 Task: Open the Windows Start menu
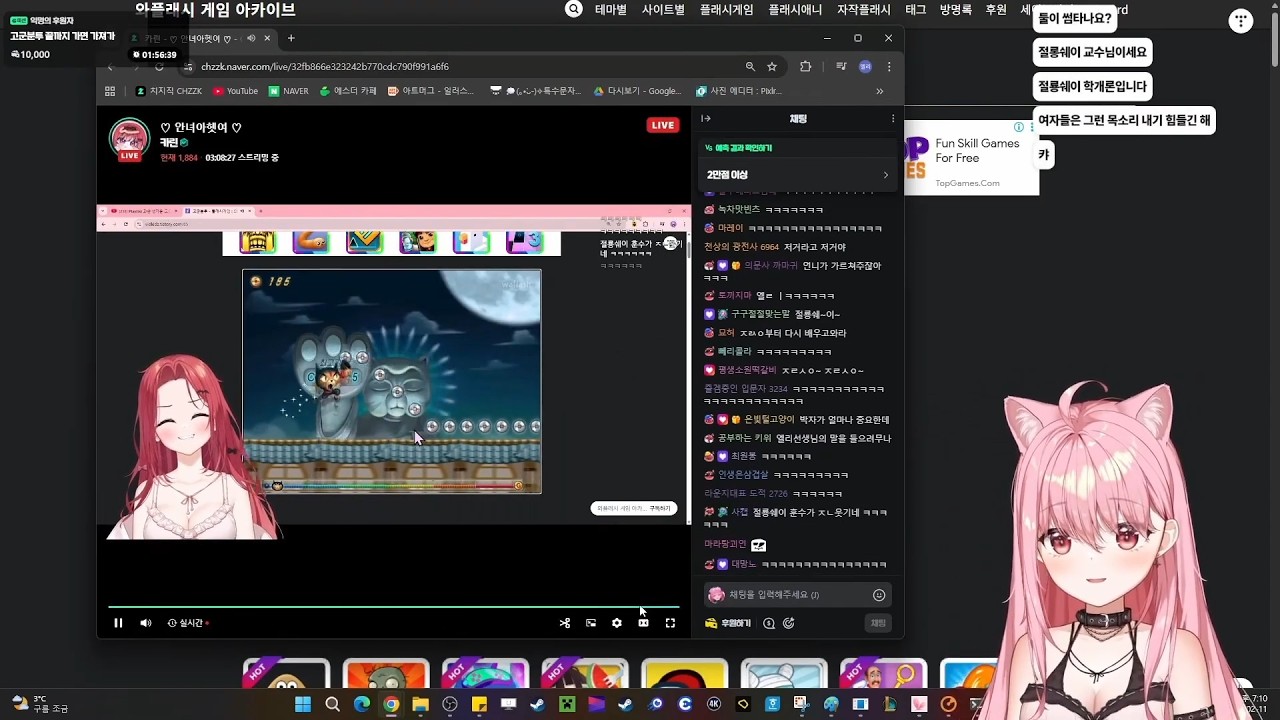(303, 704)
